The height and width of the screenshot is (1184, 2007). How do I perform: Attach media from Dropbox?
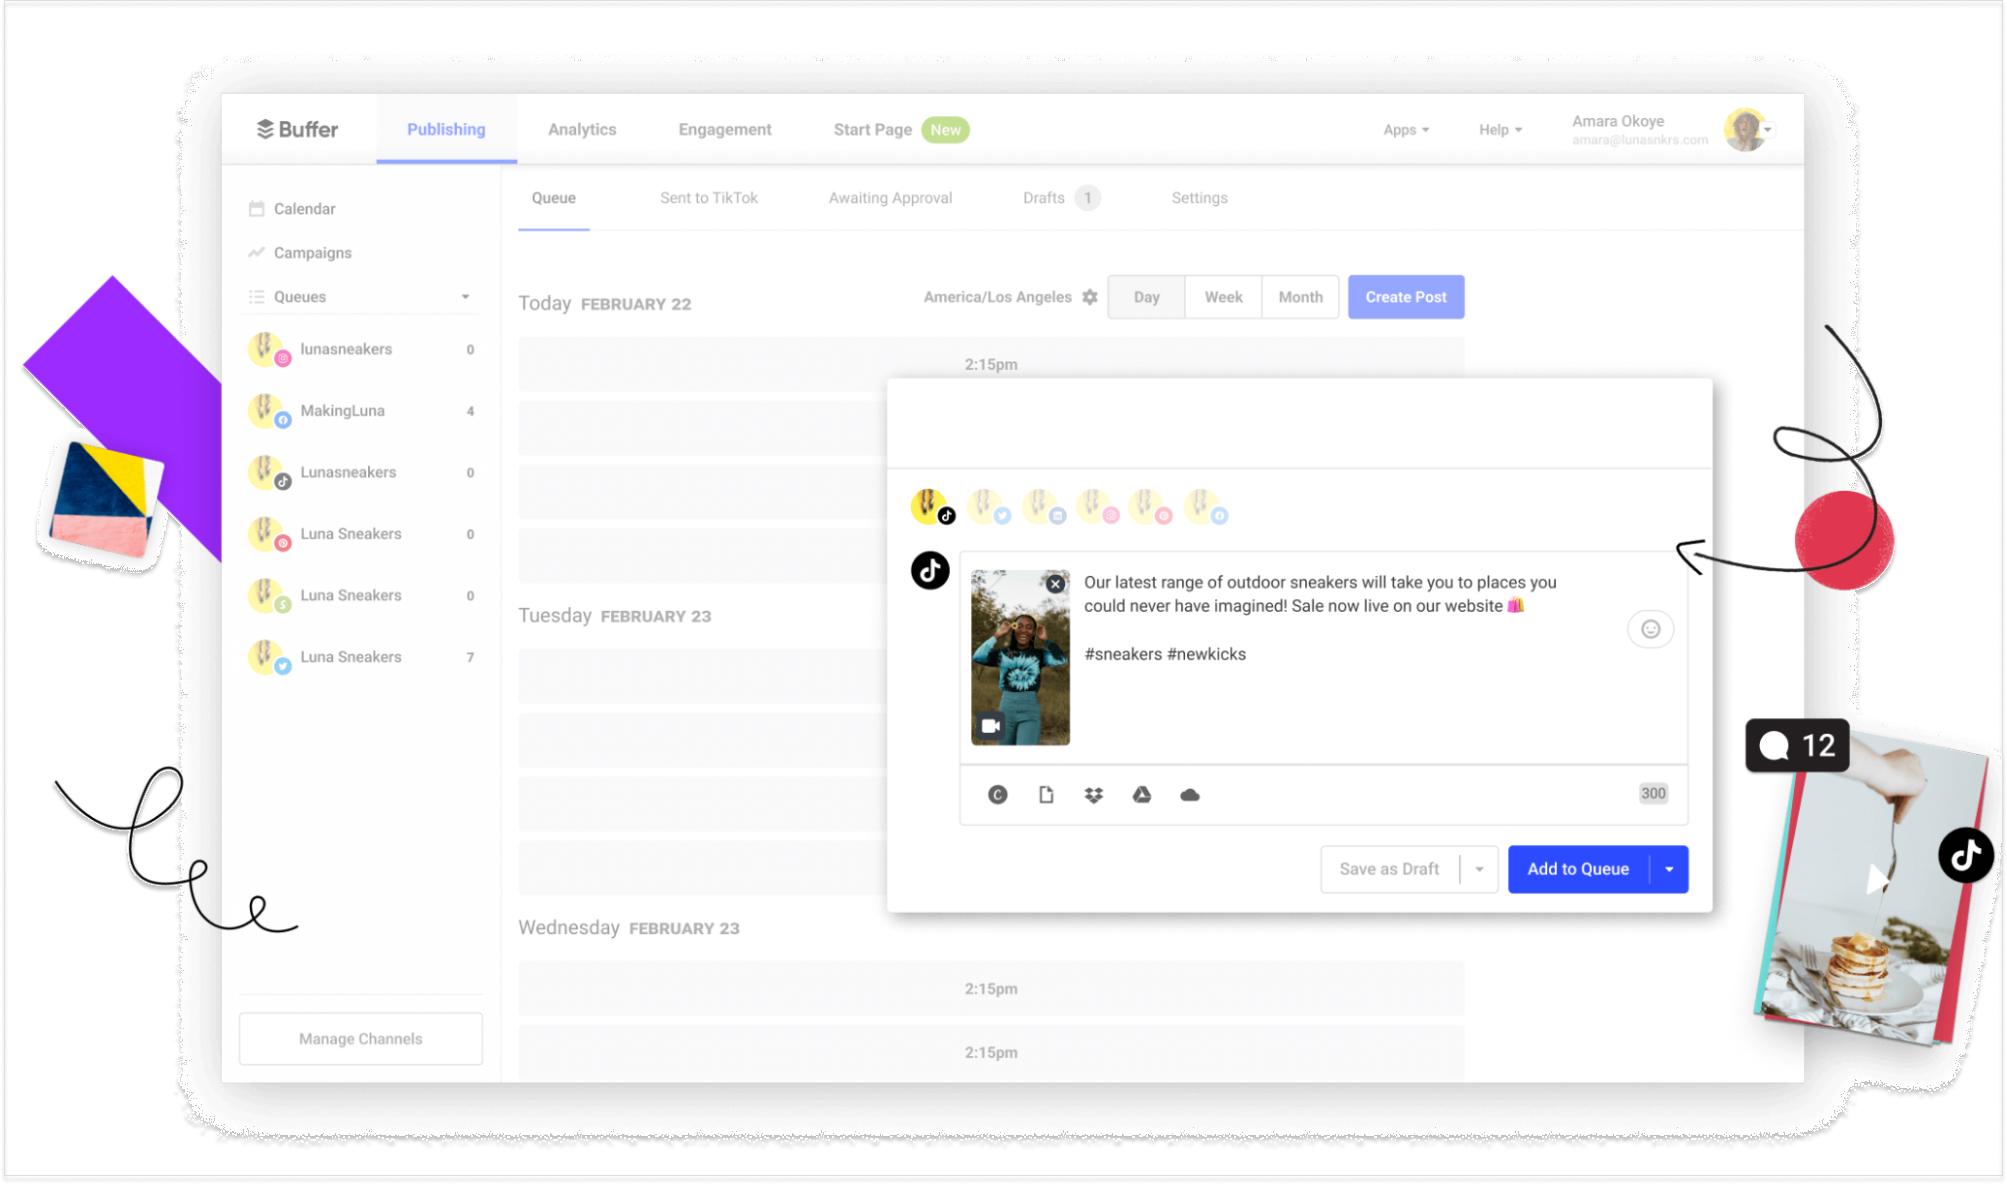[x=1093, y=795]
